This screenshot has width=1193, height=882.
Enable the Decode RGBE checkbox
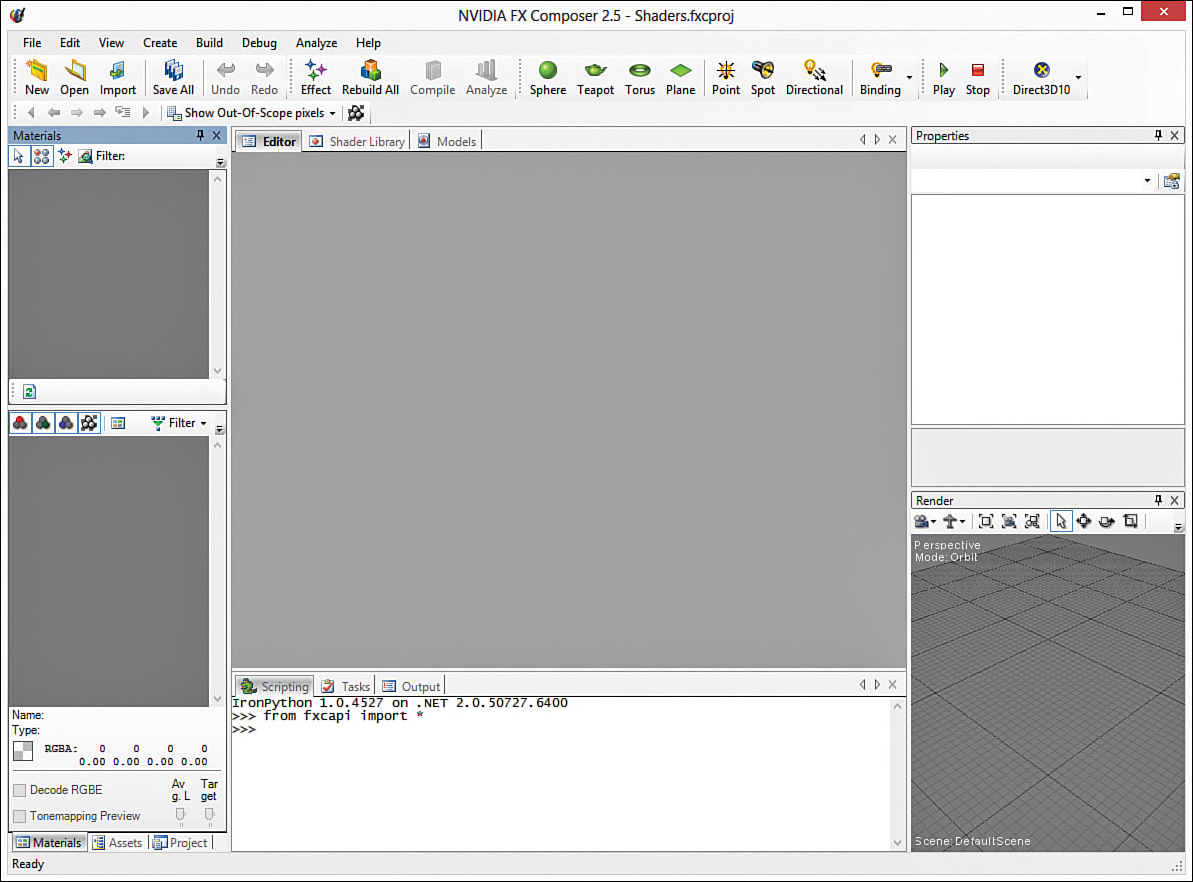coord(20,790)
